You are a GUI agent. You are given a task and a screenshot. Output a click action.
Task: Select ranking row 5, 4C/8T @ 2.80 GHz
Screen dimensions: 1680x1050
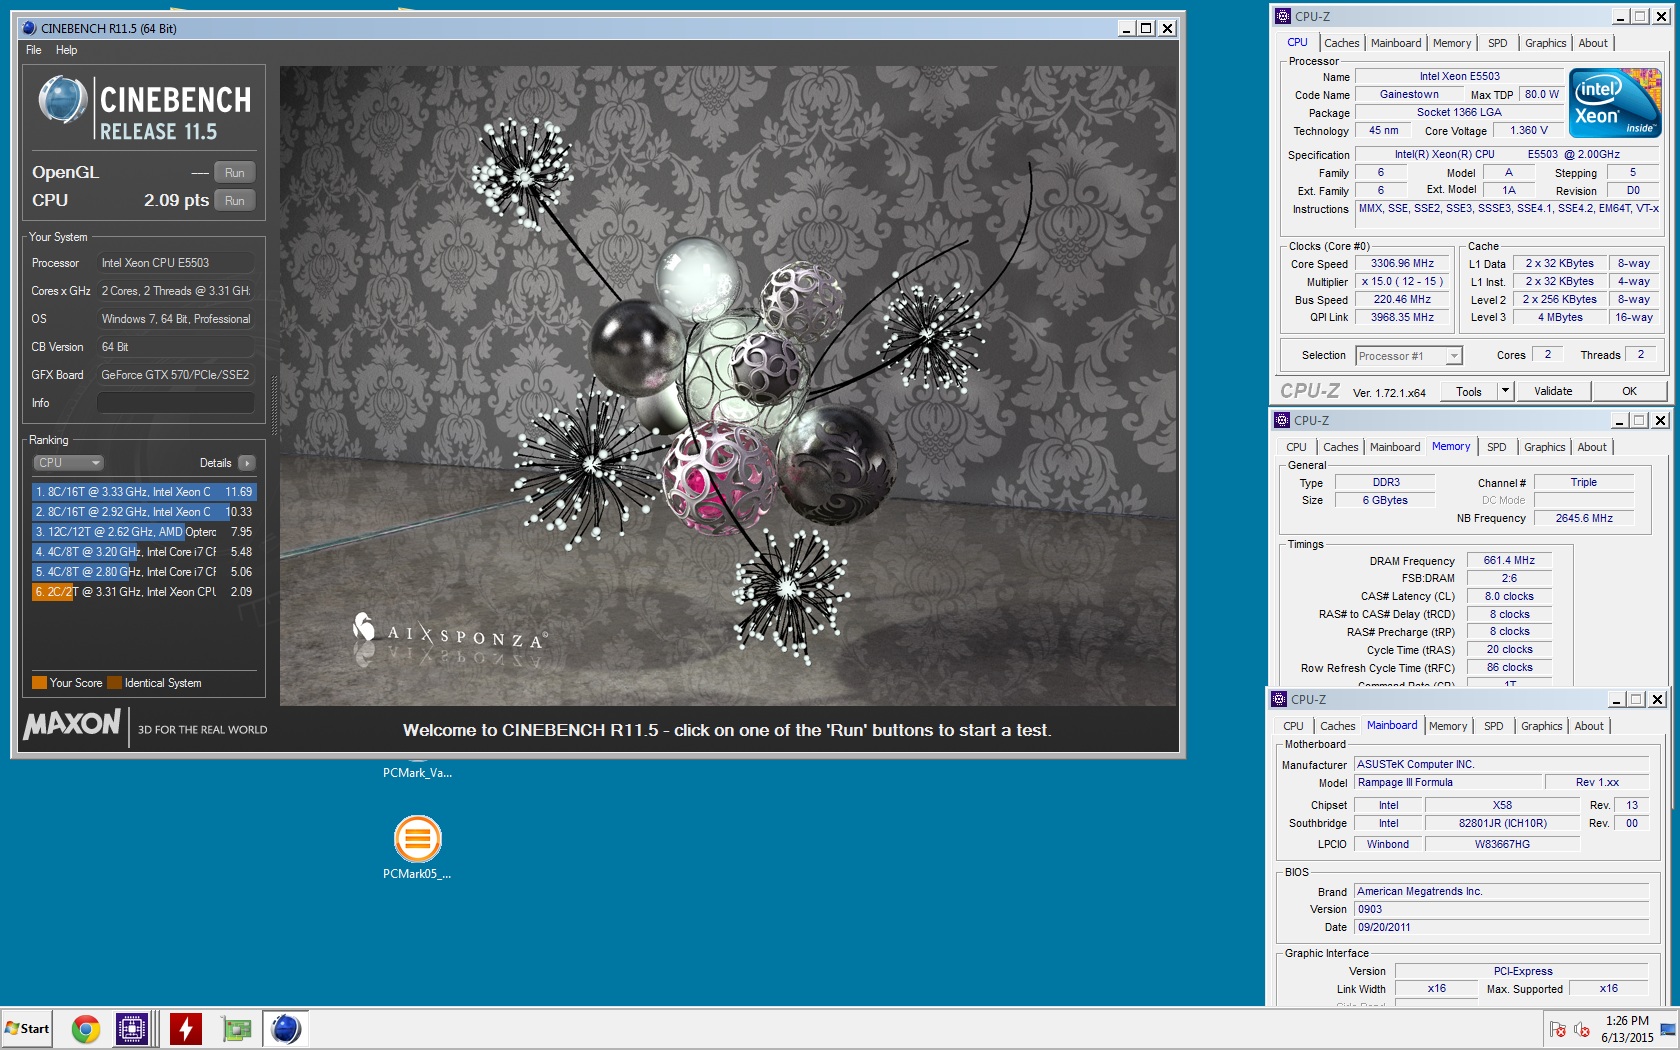pyautogui.click(x=144, y=572)
